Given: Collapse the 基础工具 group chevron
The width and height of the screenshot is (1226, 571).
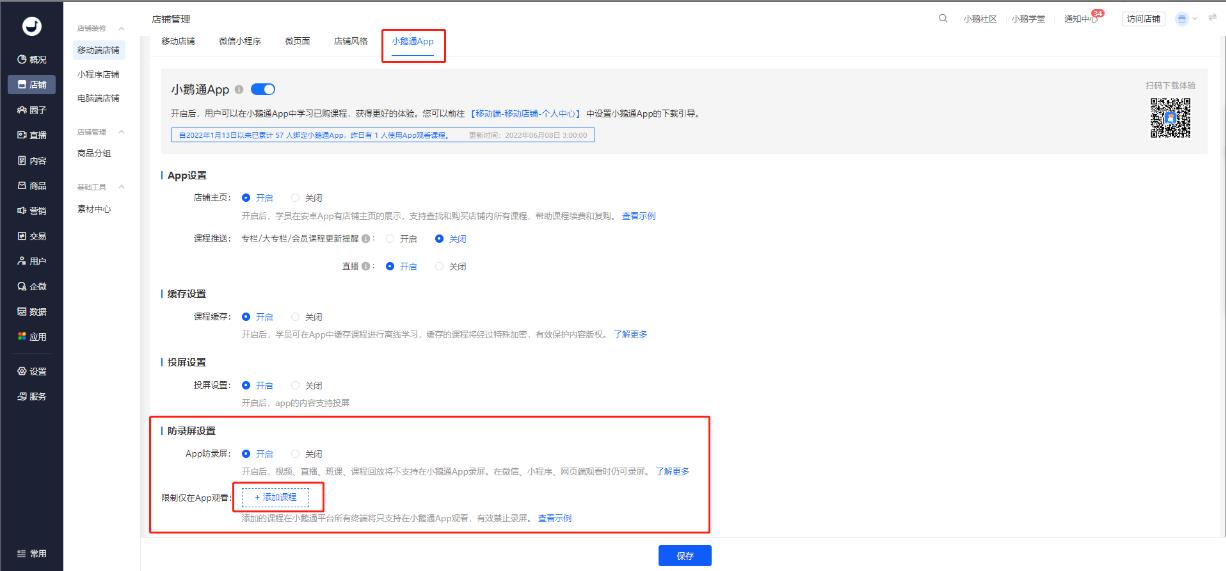Looking at the screenshot, I should pyautogui.click(x=121, y=187).
